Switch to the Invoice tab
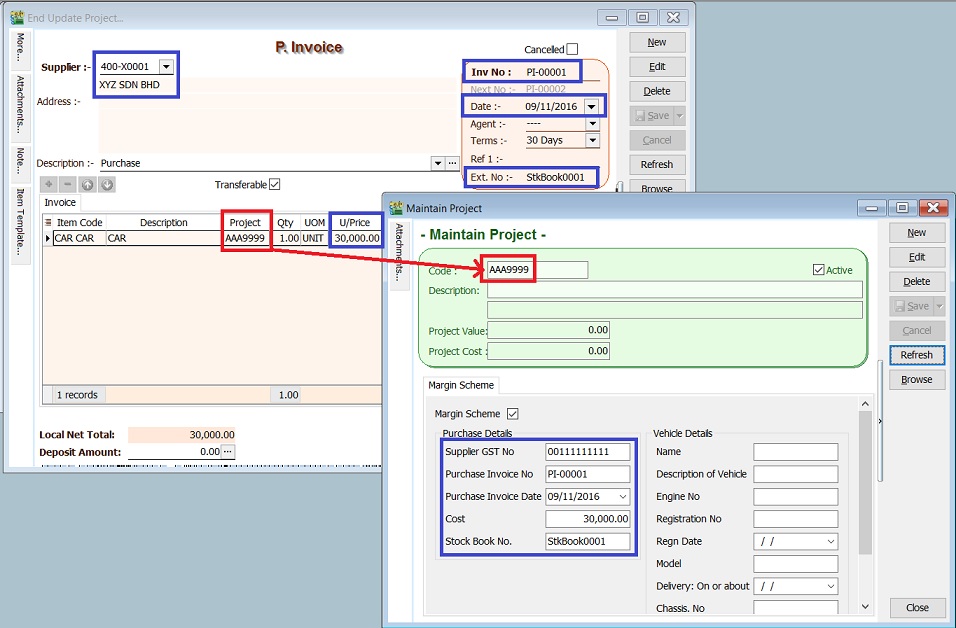 click(x=60, y=203)
